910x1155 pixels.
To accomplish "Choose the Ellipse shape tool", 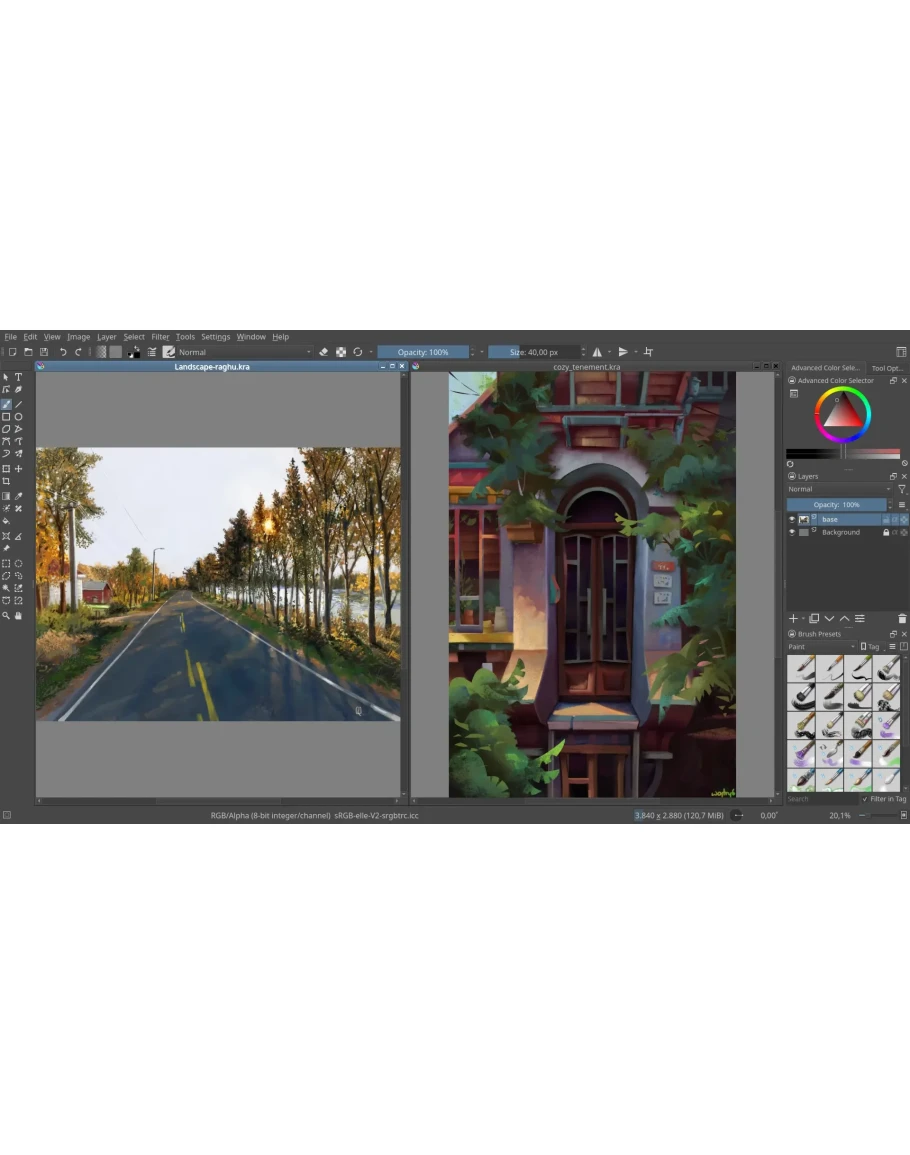I will coord(18,417).
